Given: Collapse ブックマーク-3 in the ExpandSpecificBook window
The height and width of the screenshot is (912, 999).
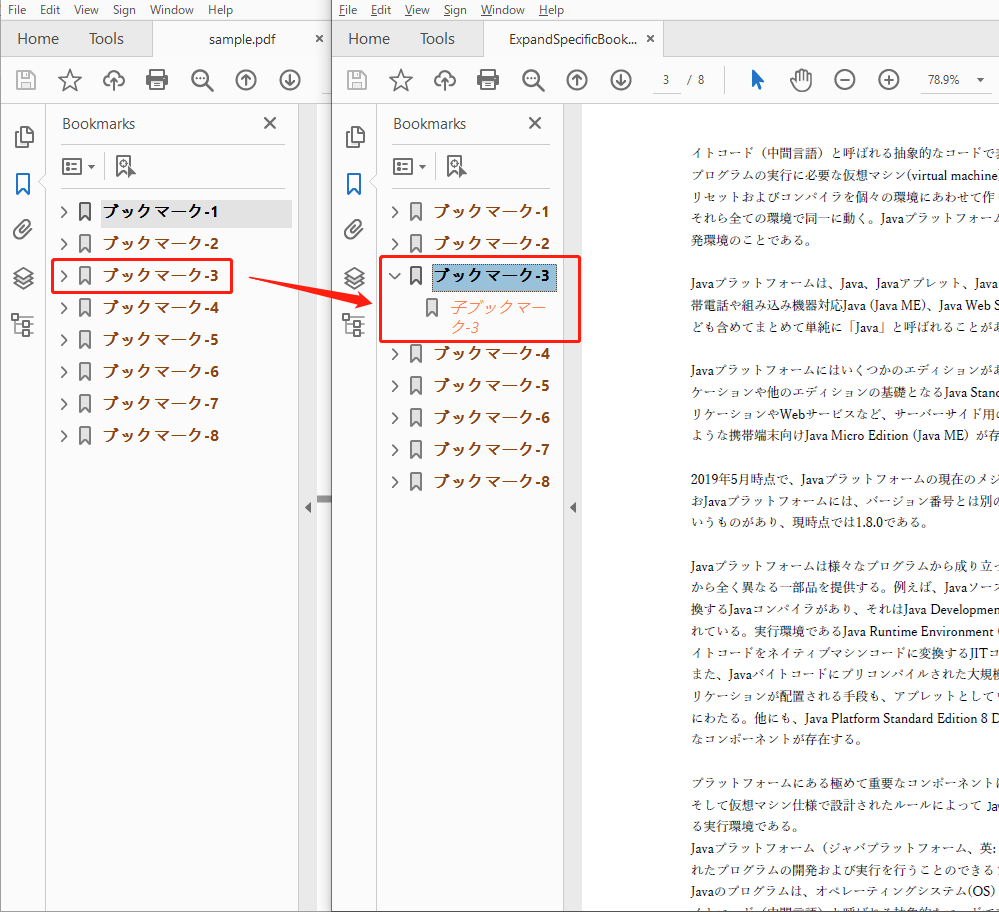Looking at the screenshot, I should tap(395, 276).
